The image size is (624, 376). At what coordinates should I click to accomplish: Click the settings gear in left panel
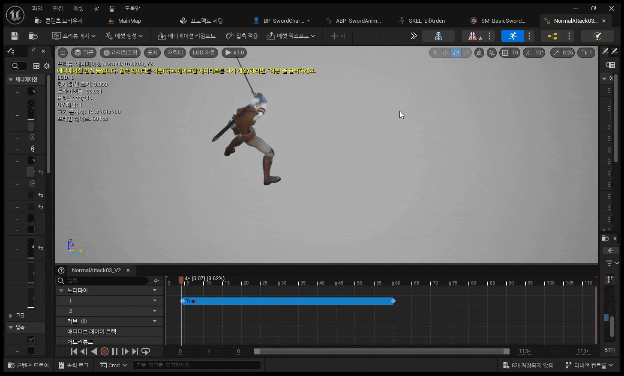coord(47,66)
